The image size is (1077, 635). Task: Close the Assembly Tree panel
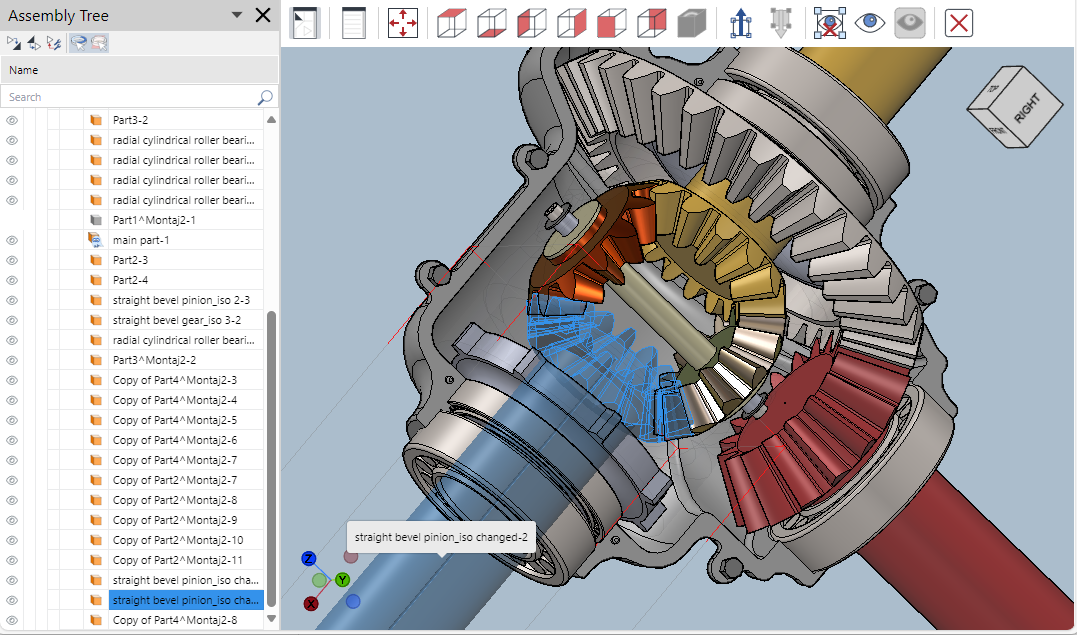click(x=263, y=14)
